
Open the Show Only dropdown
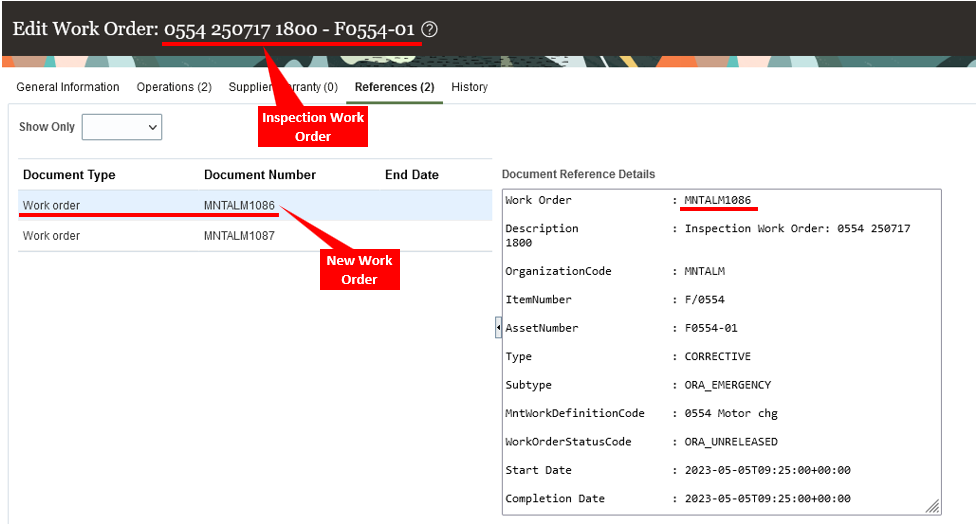point(122,127)
